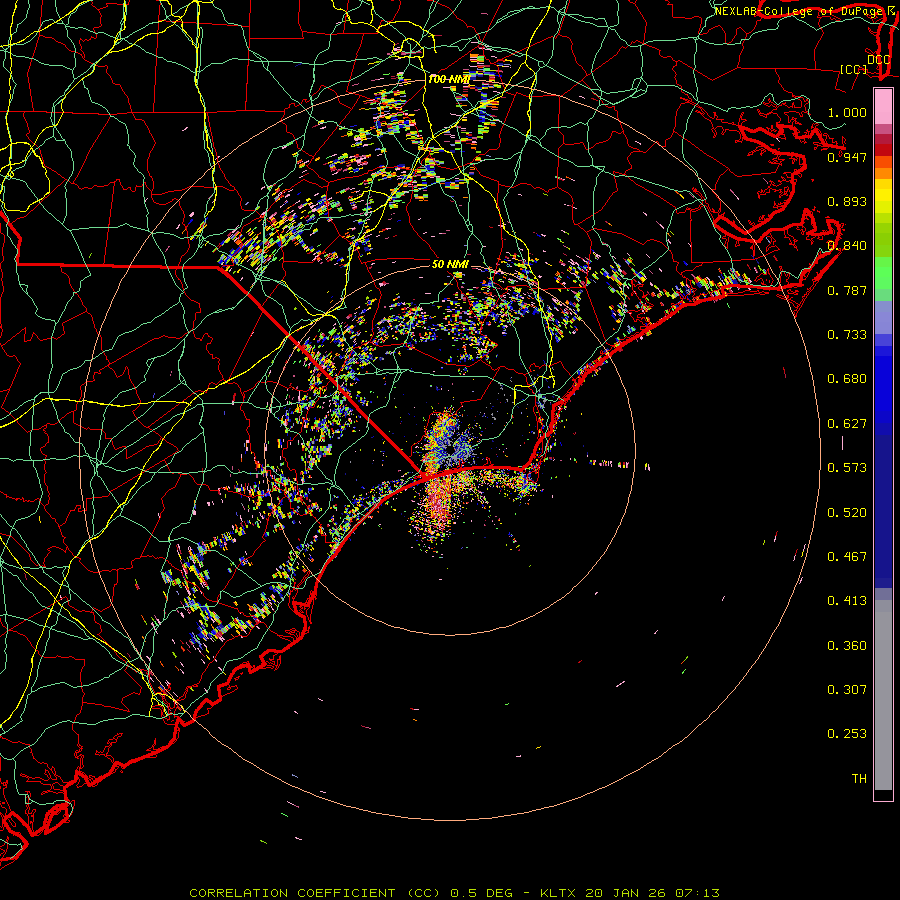900x900 pixels.
Task: Select the 0.573 legend value
Action: 847,468
